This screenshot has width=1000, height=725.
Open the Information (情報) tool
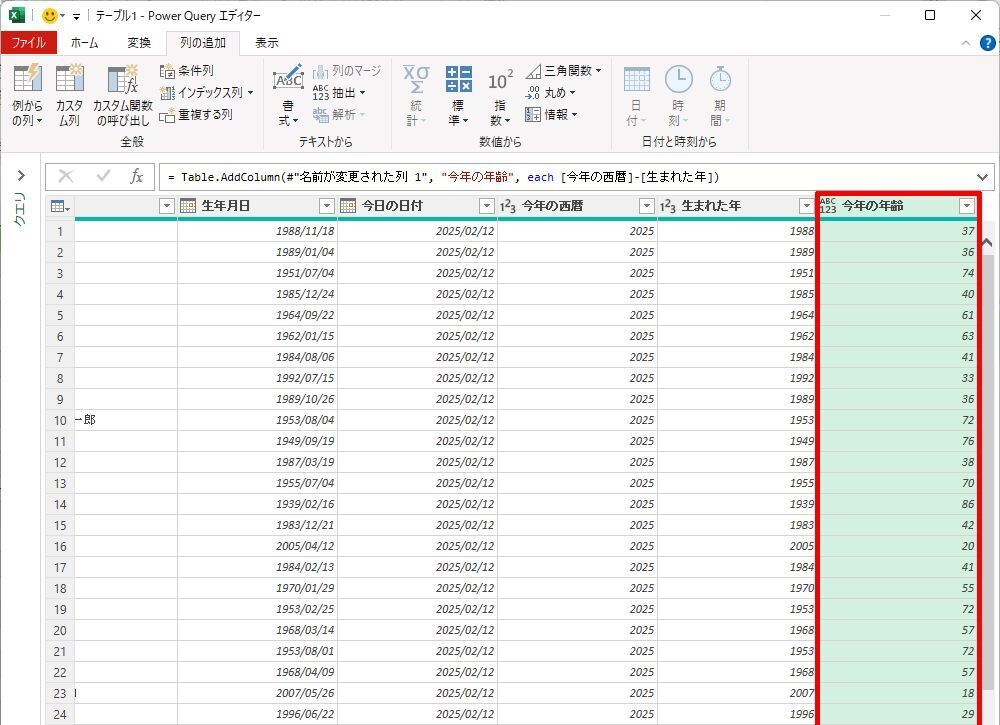pyautogui.click(x=551, y=115)
